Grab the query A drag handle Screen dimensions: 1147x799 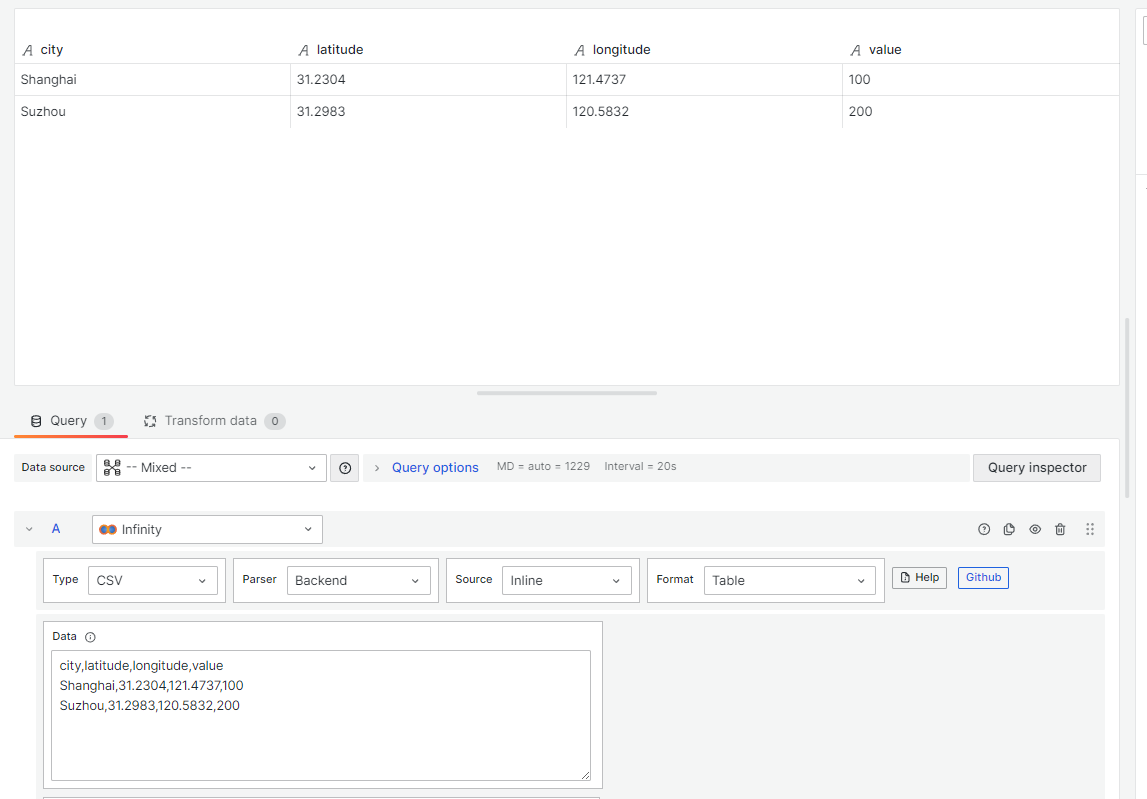point(1090,529)
